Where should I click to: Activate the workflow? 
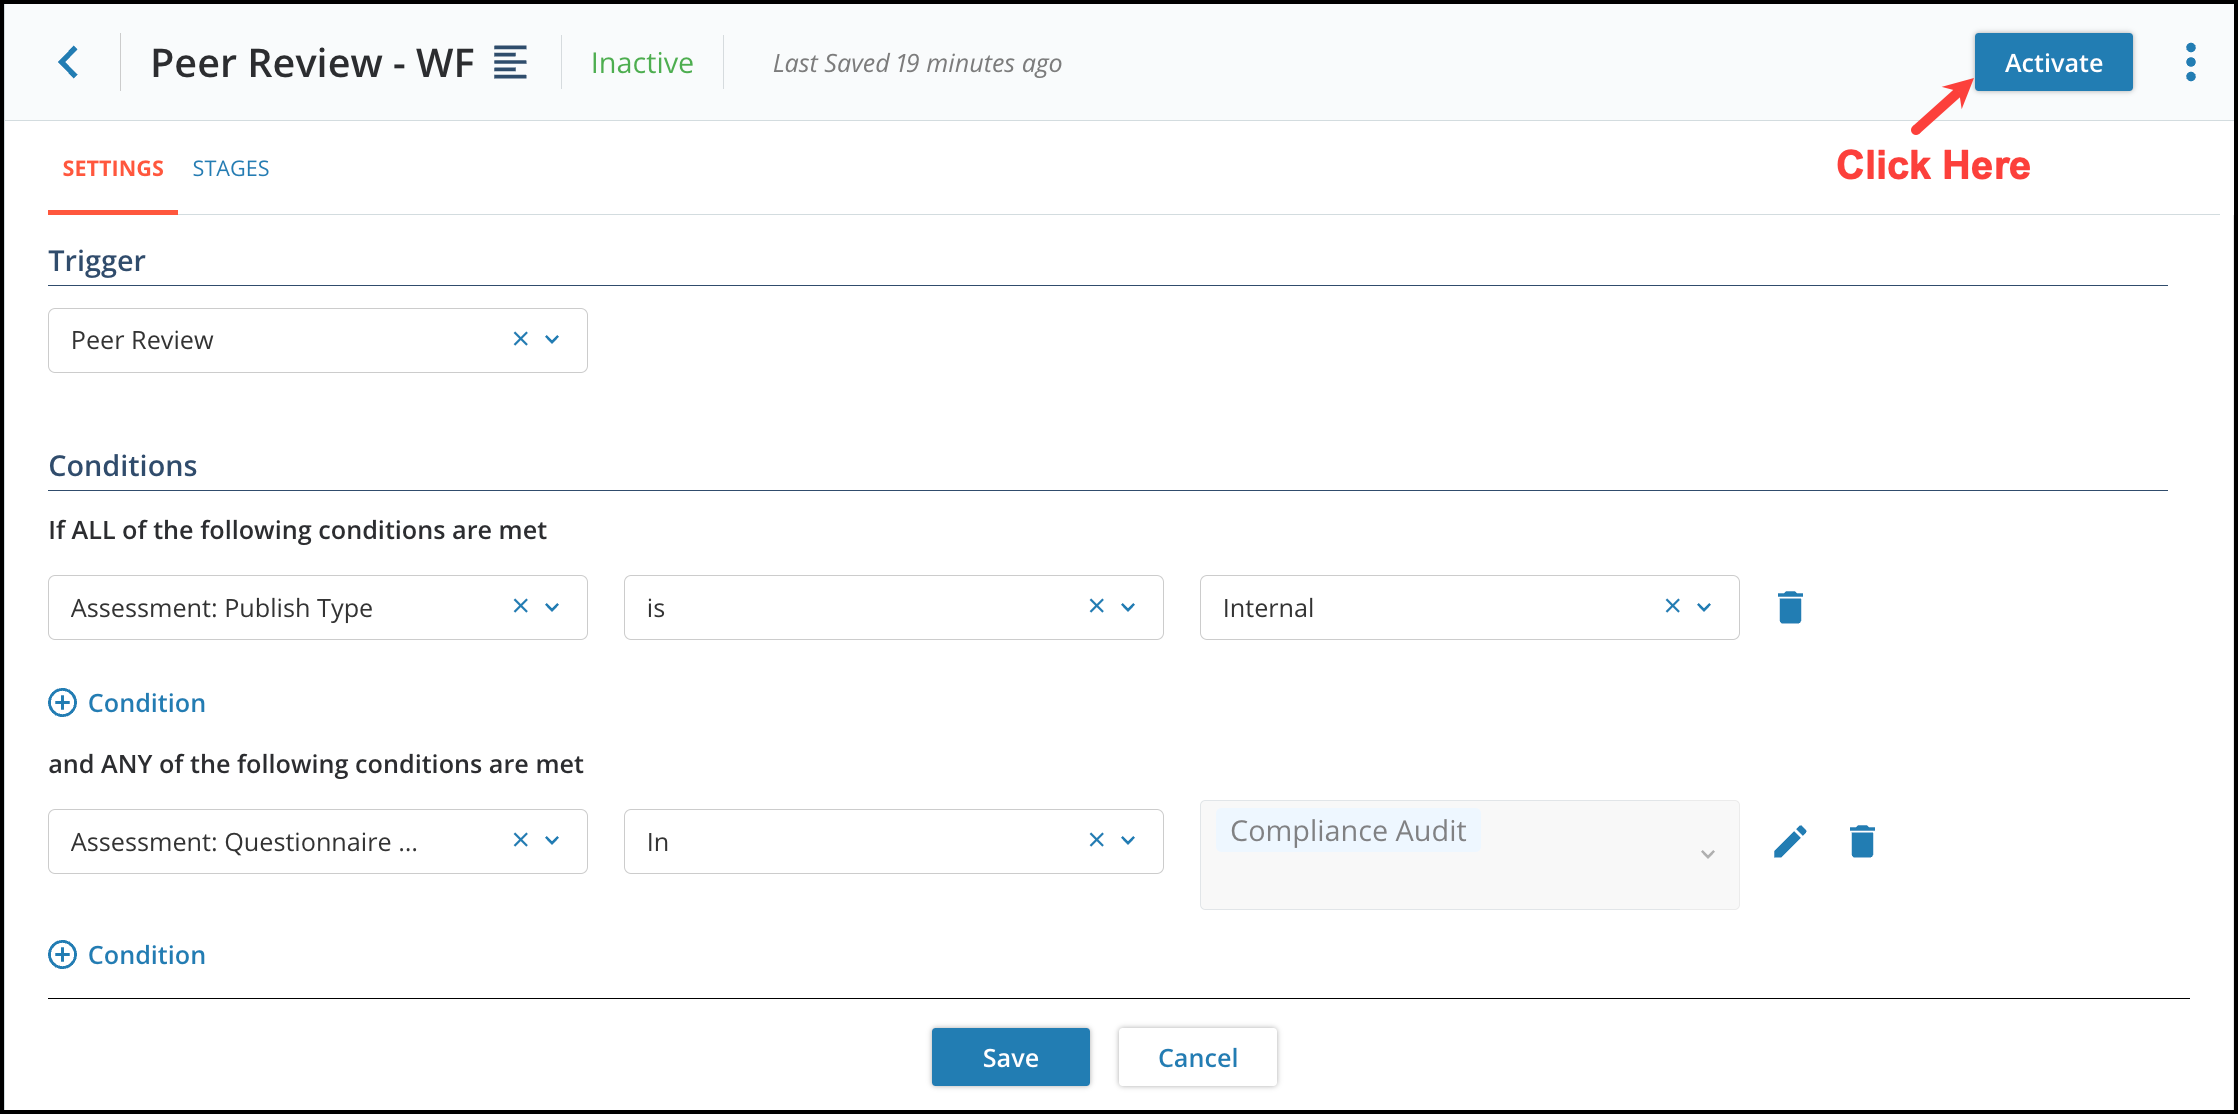tap(2053, 62)
